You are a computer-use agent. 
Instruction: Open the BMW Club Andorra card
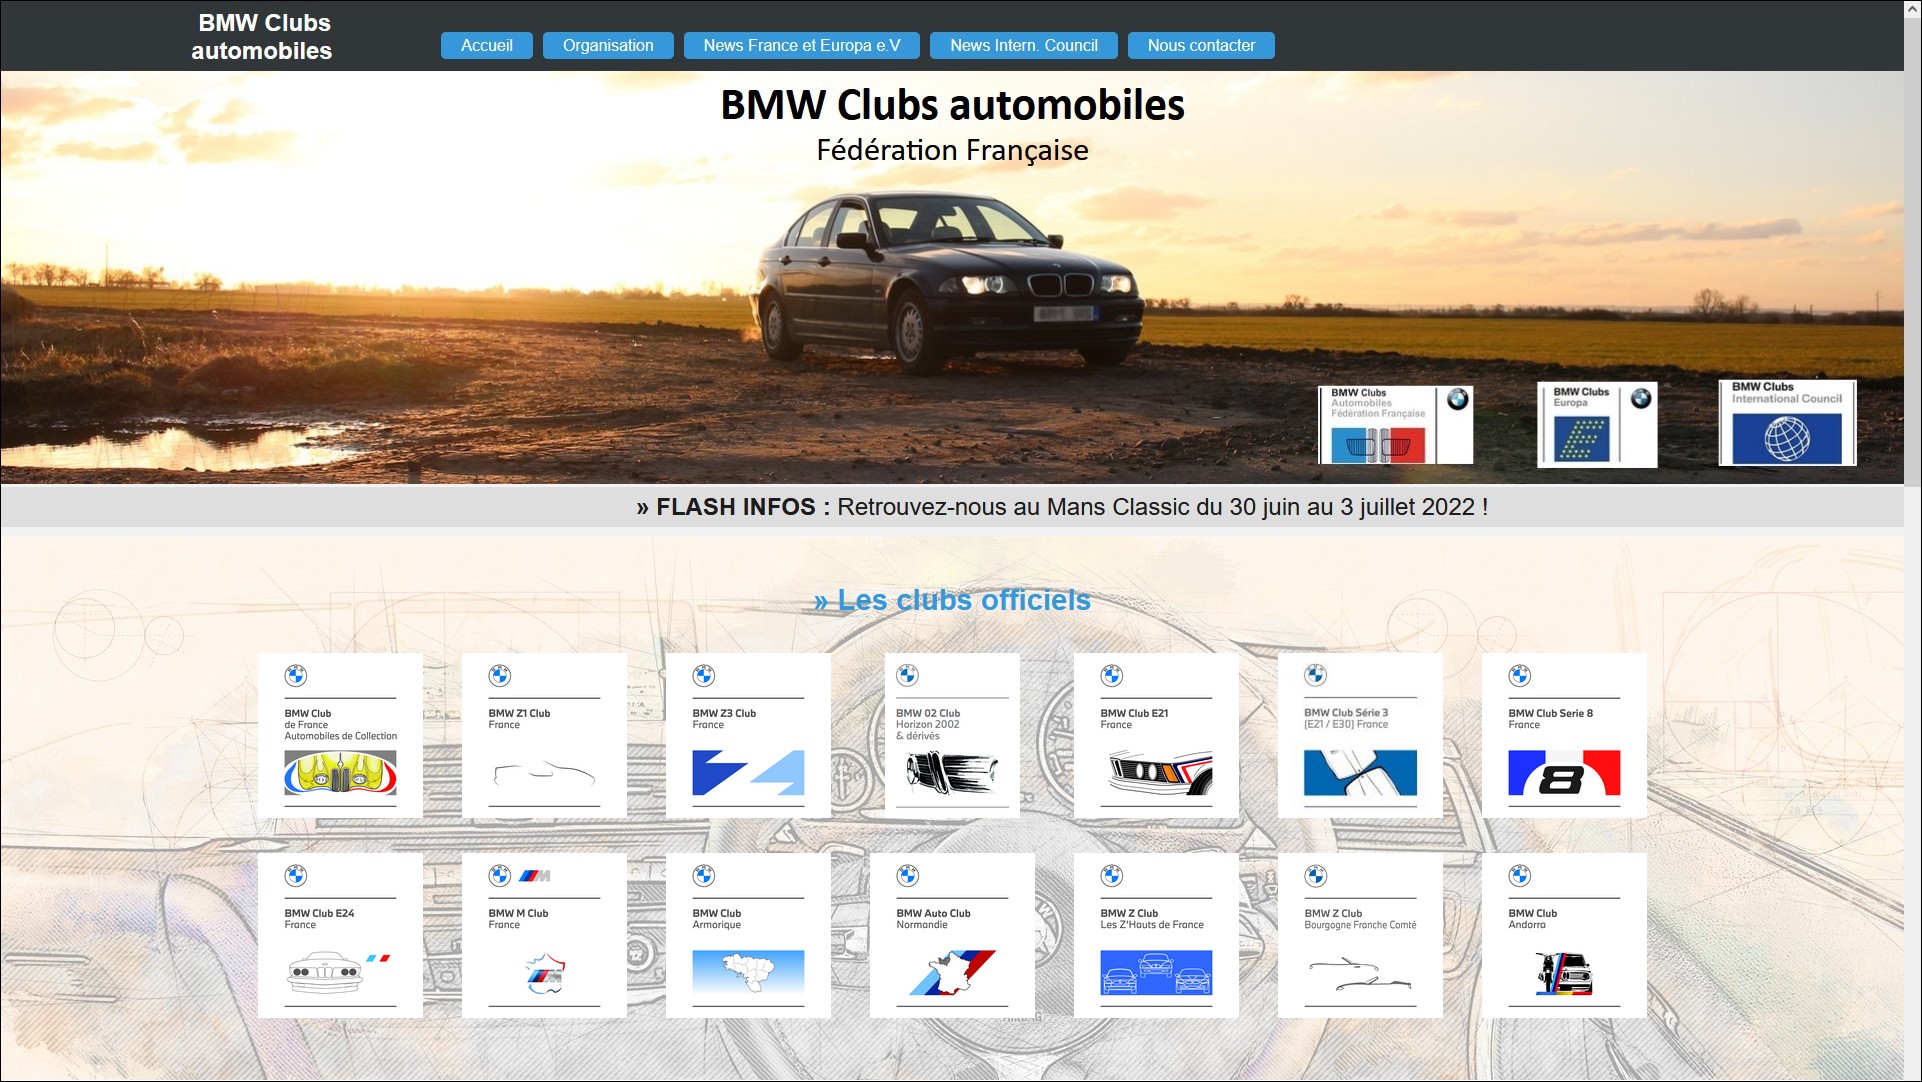click(x=1564, y=935)
